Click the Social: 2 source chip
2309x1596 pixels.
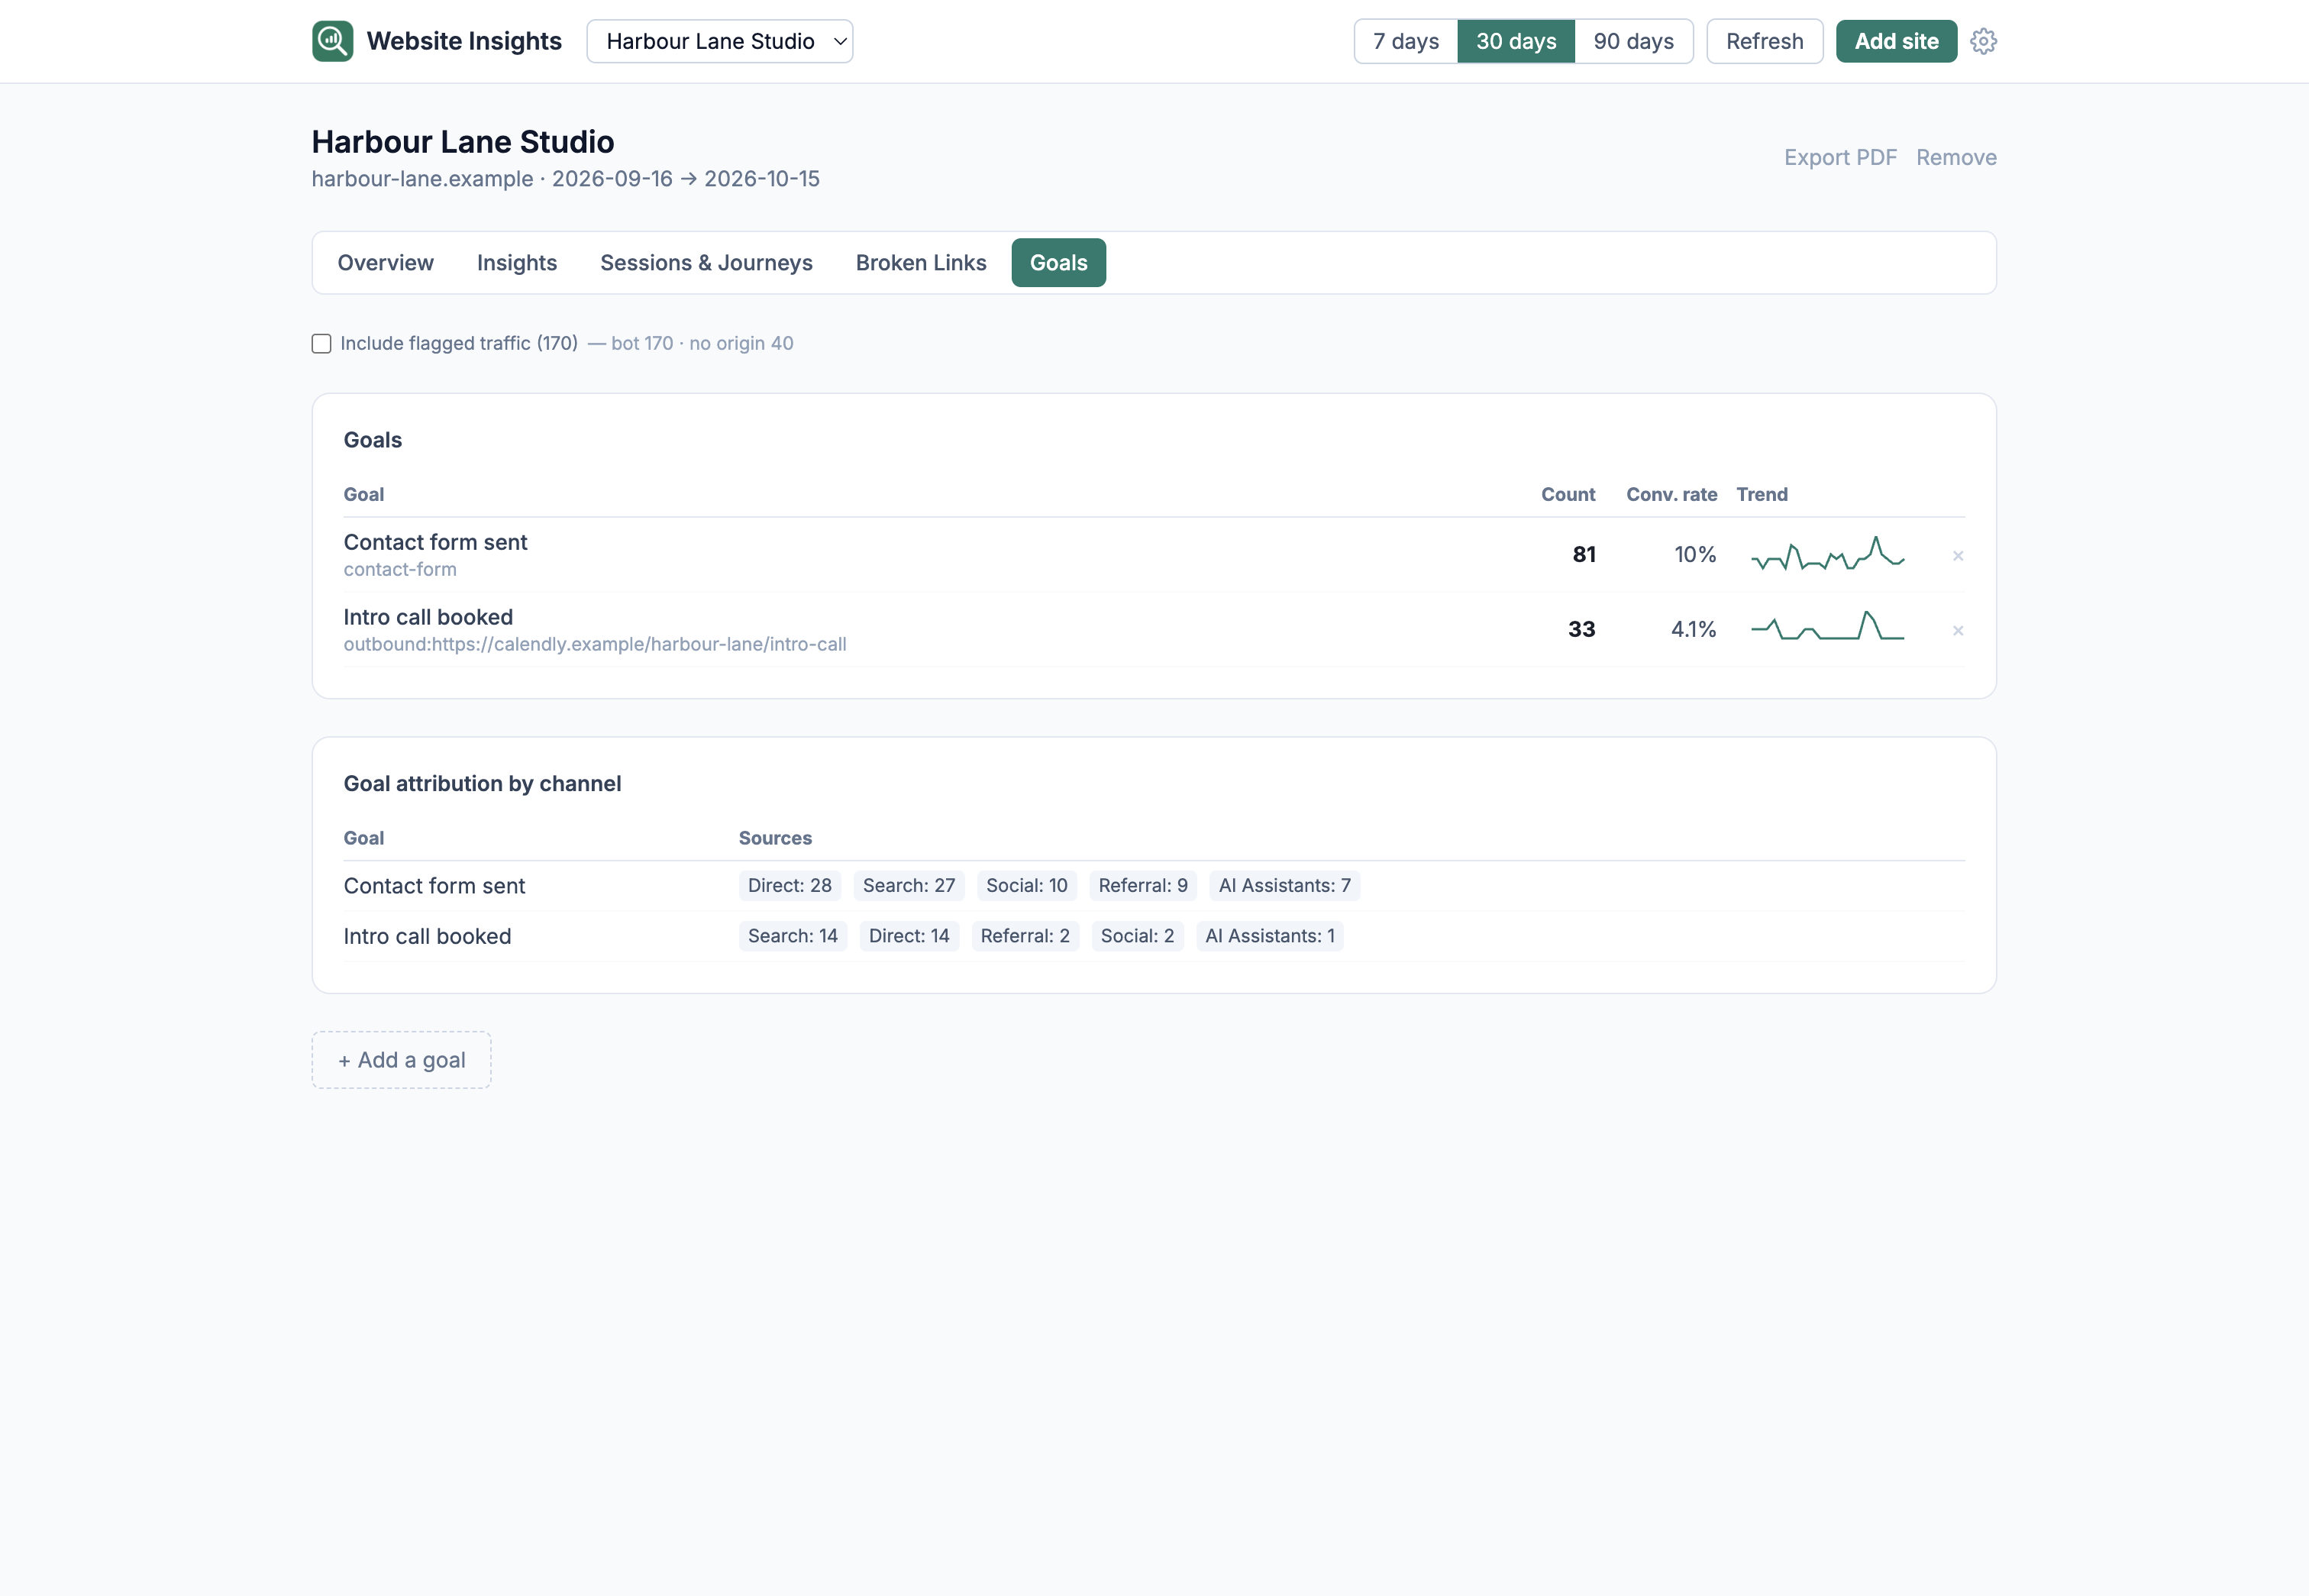(x=1137, y=936)
